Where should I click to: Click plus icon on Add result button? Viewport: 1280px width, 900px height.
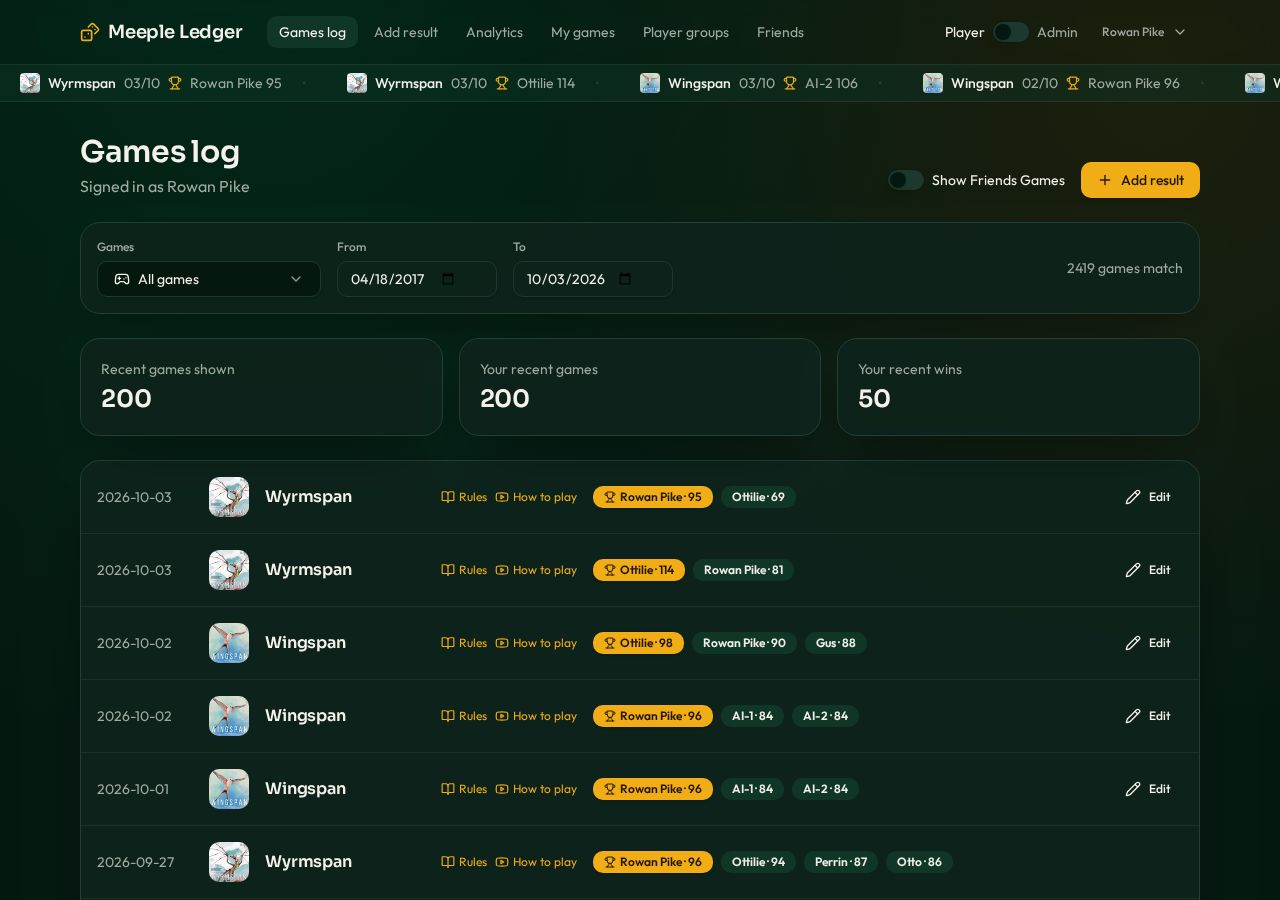(x=1105, y=180)
